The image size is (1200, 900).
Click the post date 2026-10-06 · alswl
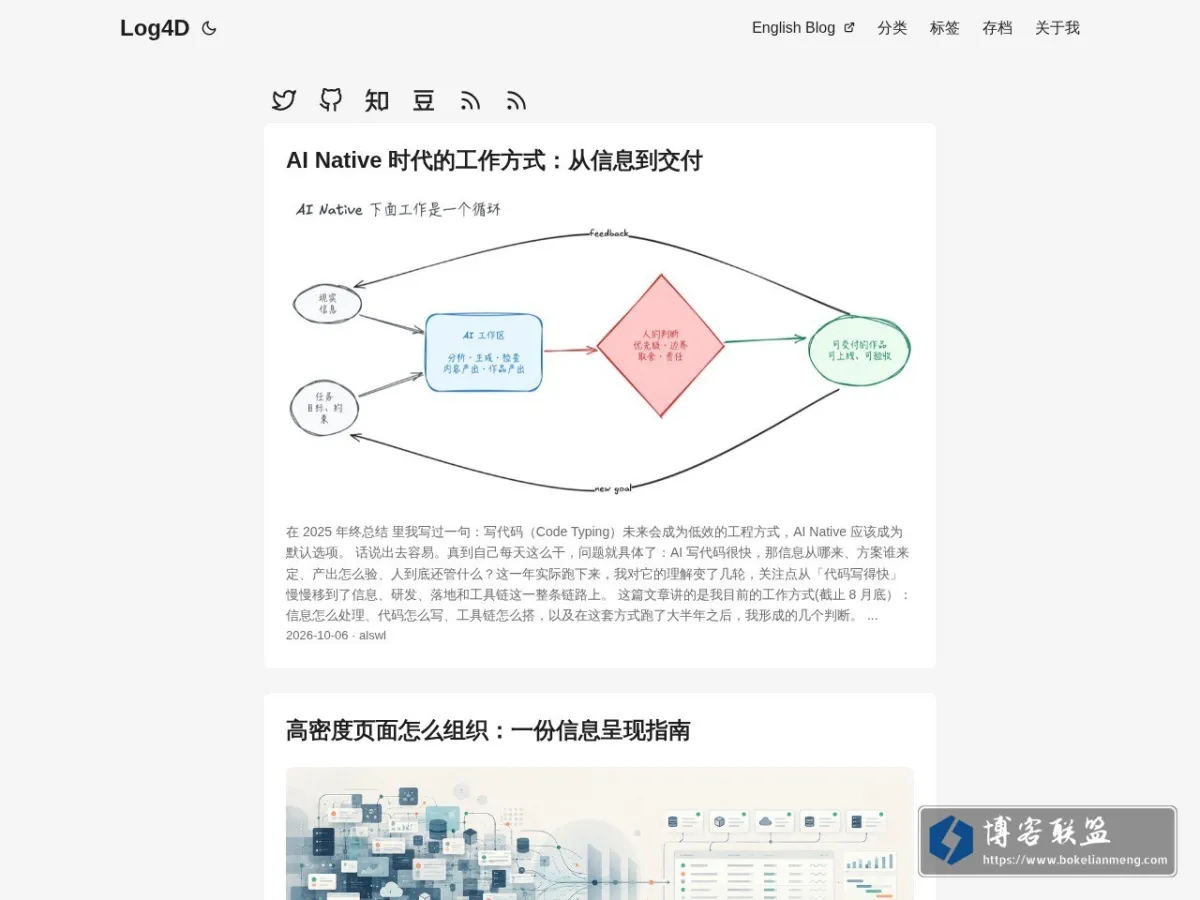pos(336,635)
